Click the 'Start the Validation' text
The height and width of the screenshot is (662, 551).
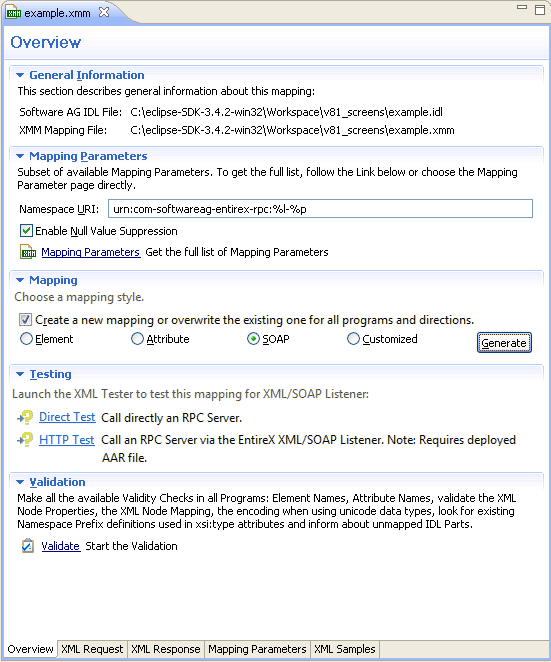pos(131,546)
